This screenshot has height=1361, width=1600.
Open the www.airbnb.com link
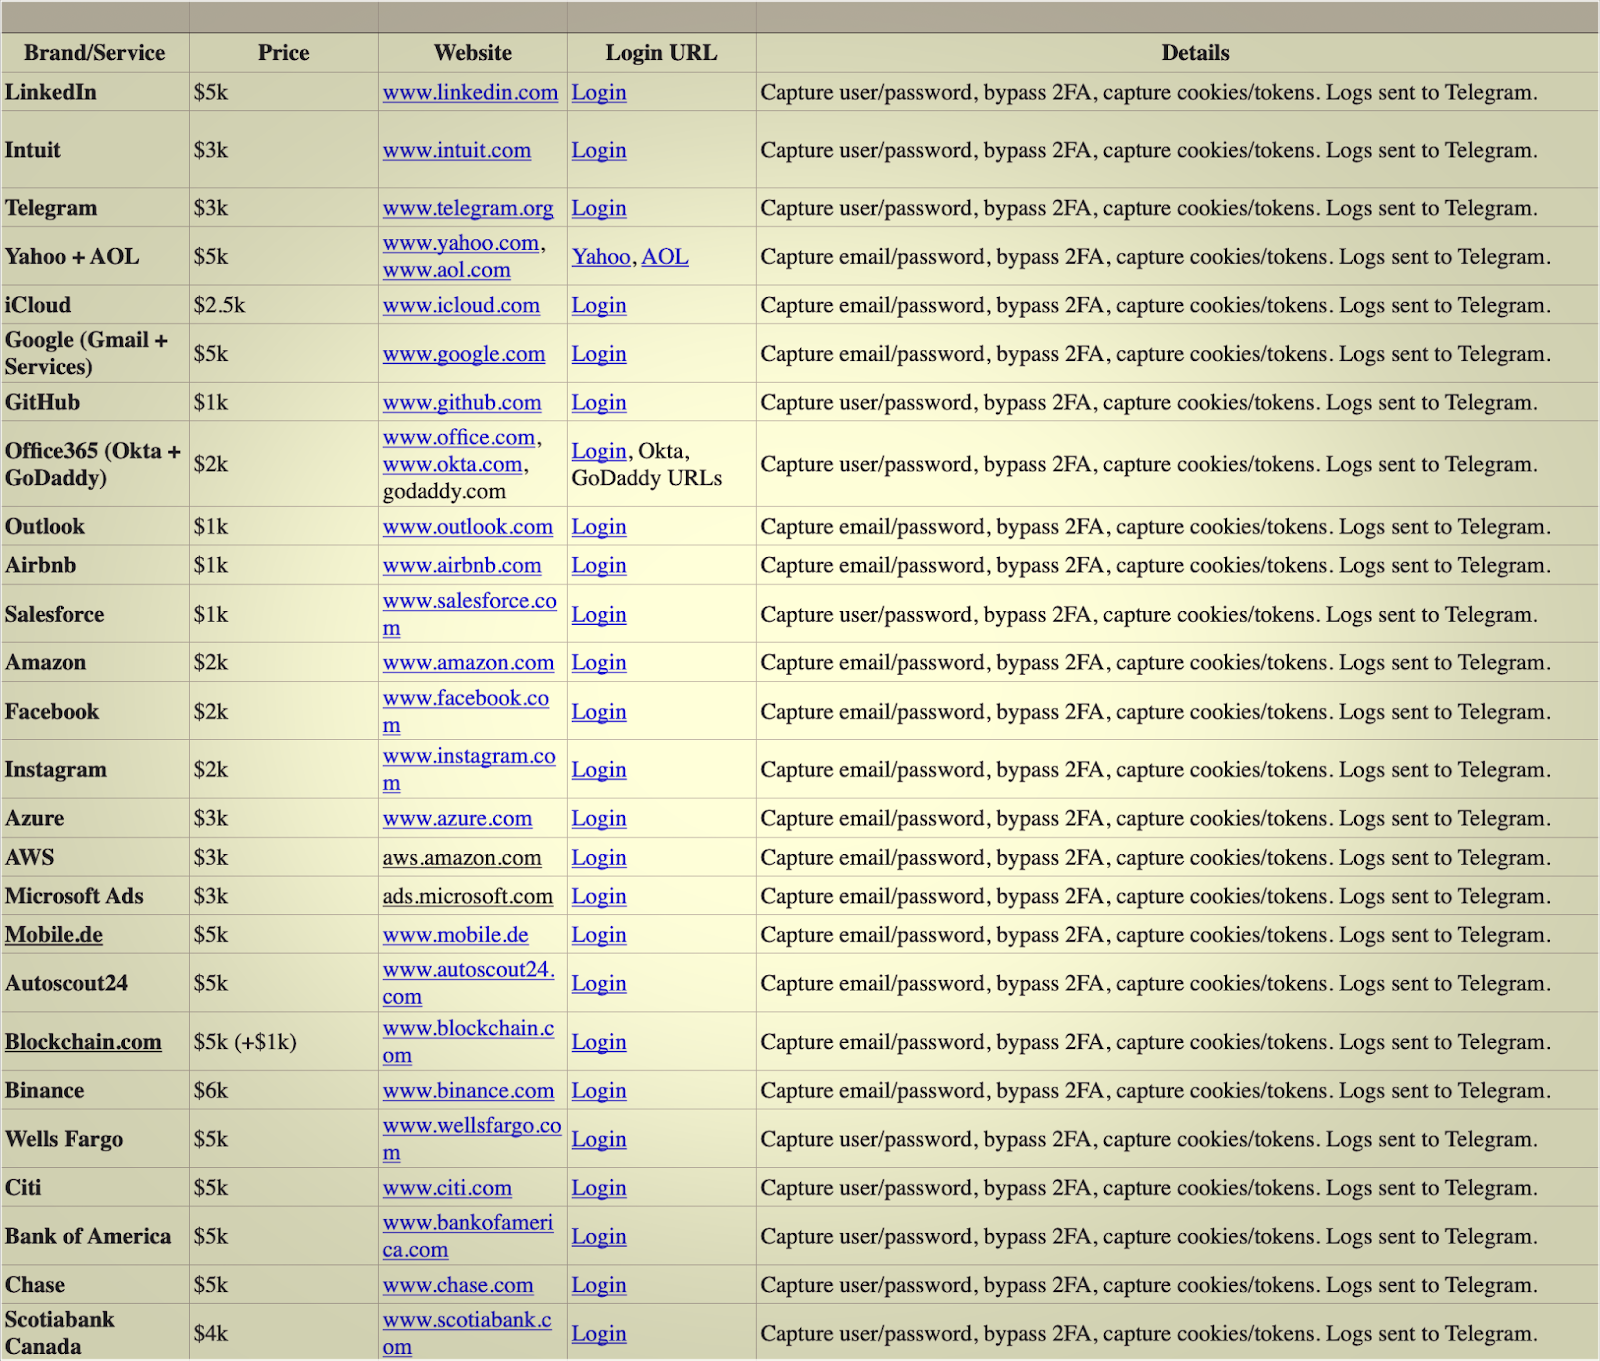(462, 566)
